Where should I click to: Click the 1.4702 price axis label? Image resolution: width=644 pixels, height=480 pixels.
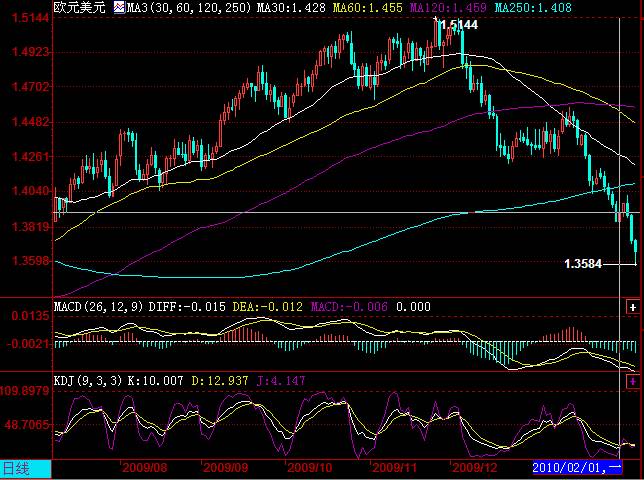[30, 87]
